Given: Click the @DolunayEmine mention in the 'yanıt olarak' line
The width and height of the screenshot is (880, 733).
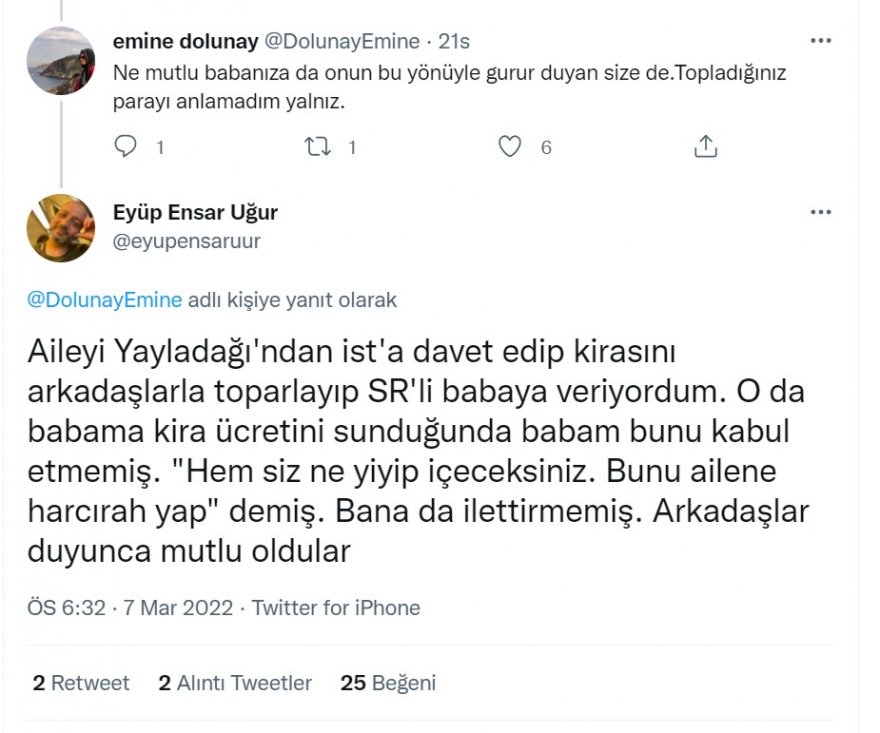Looking at the screenshot, I should (105, 300).
